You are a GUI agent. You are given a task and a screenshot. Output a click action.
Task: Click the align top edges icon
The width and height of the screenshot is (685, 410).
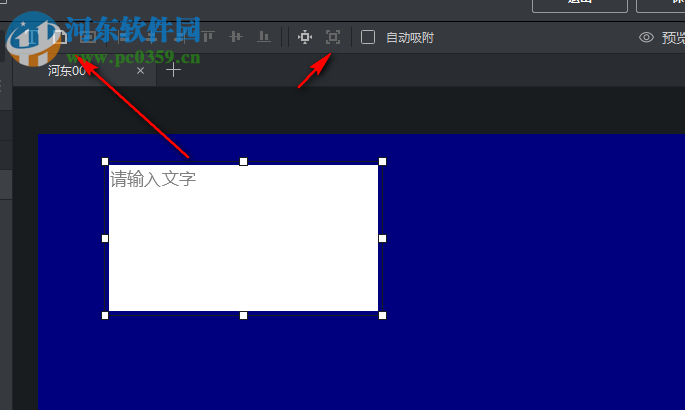[x=208, y=37]
